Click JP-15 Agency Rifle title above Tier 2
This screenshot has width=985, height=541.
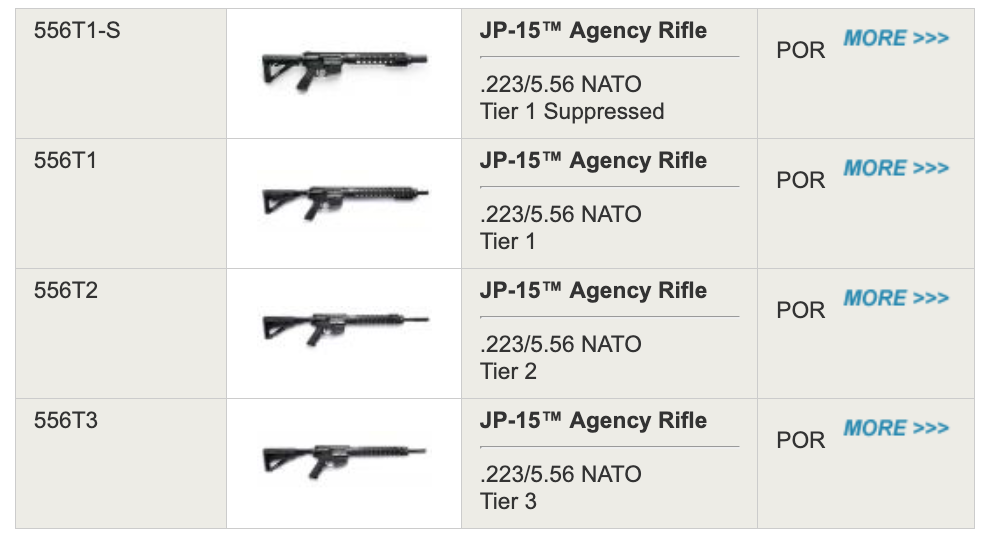pyautogui.click(x=593, y=290)
